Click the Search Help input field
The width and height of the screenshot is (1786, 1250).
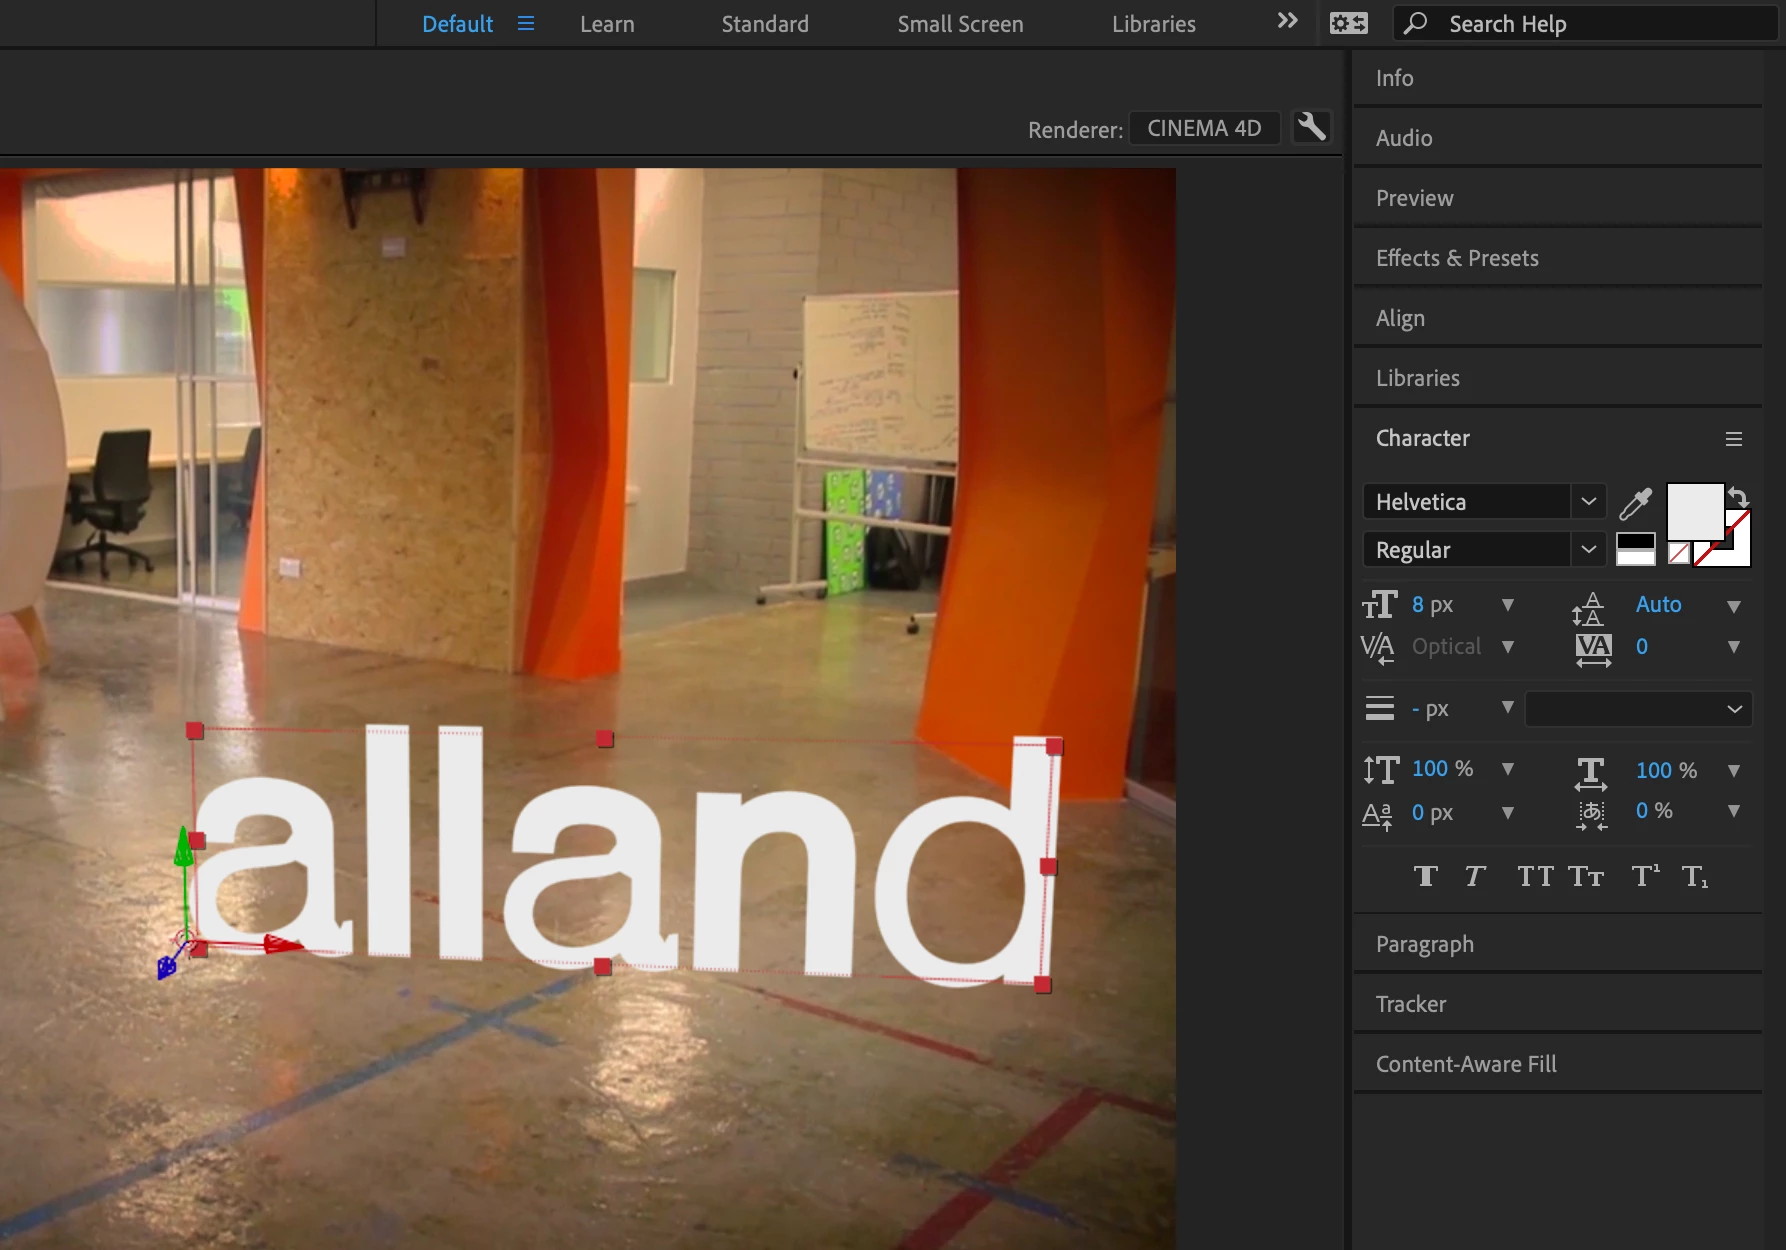pyautogui.click(x=1585, y=24)
